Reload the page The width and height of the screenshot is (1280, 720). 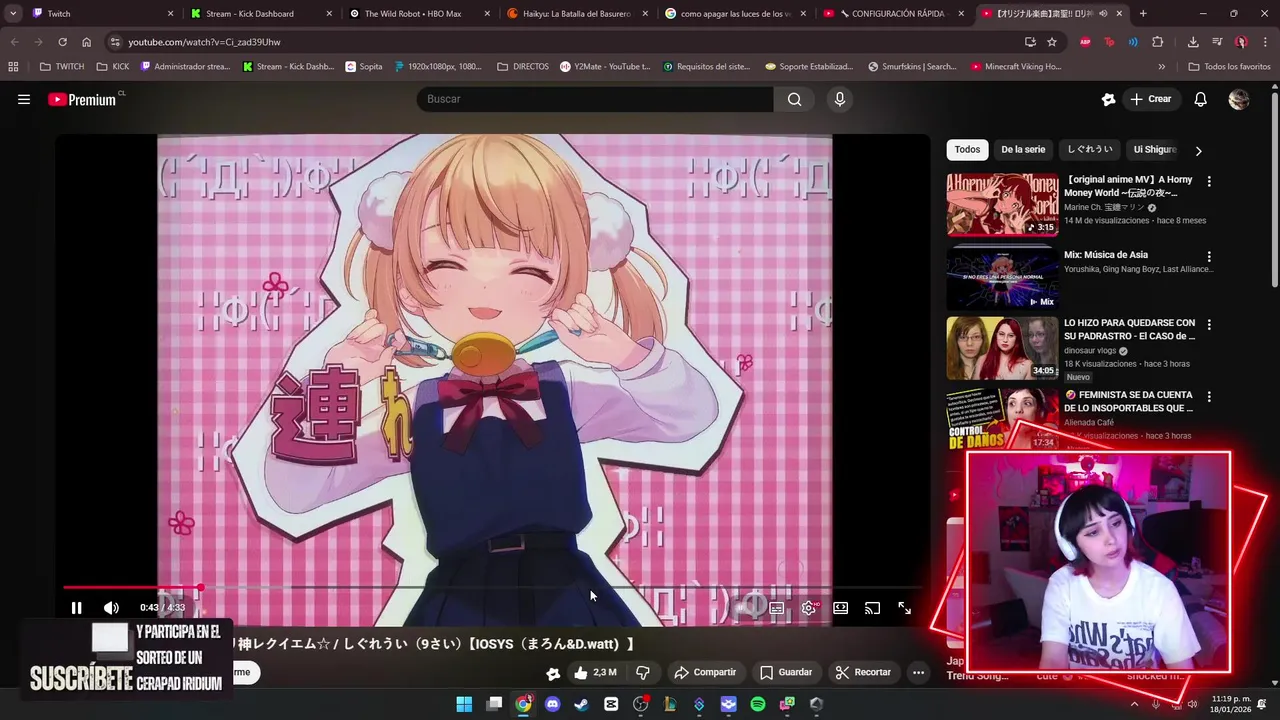coord(62,42)
